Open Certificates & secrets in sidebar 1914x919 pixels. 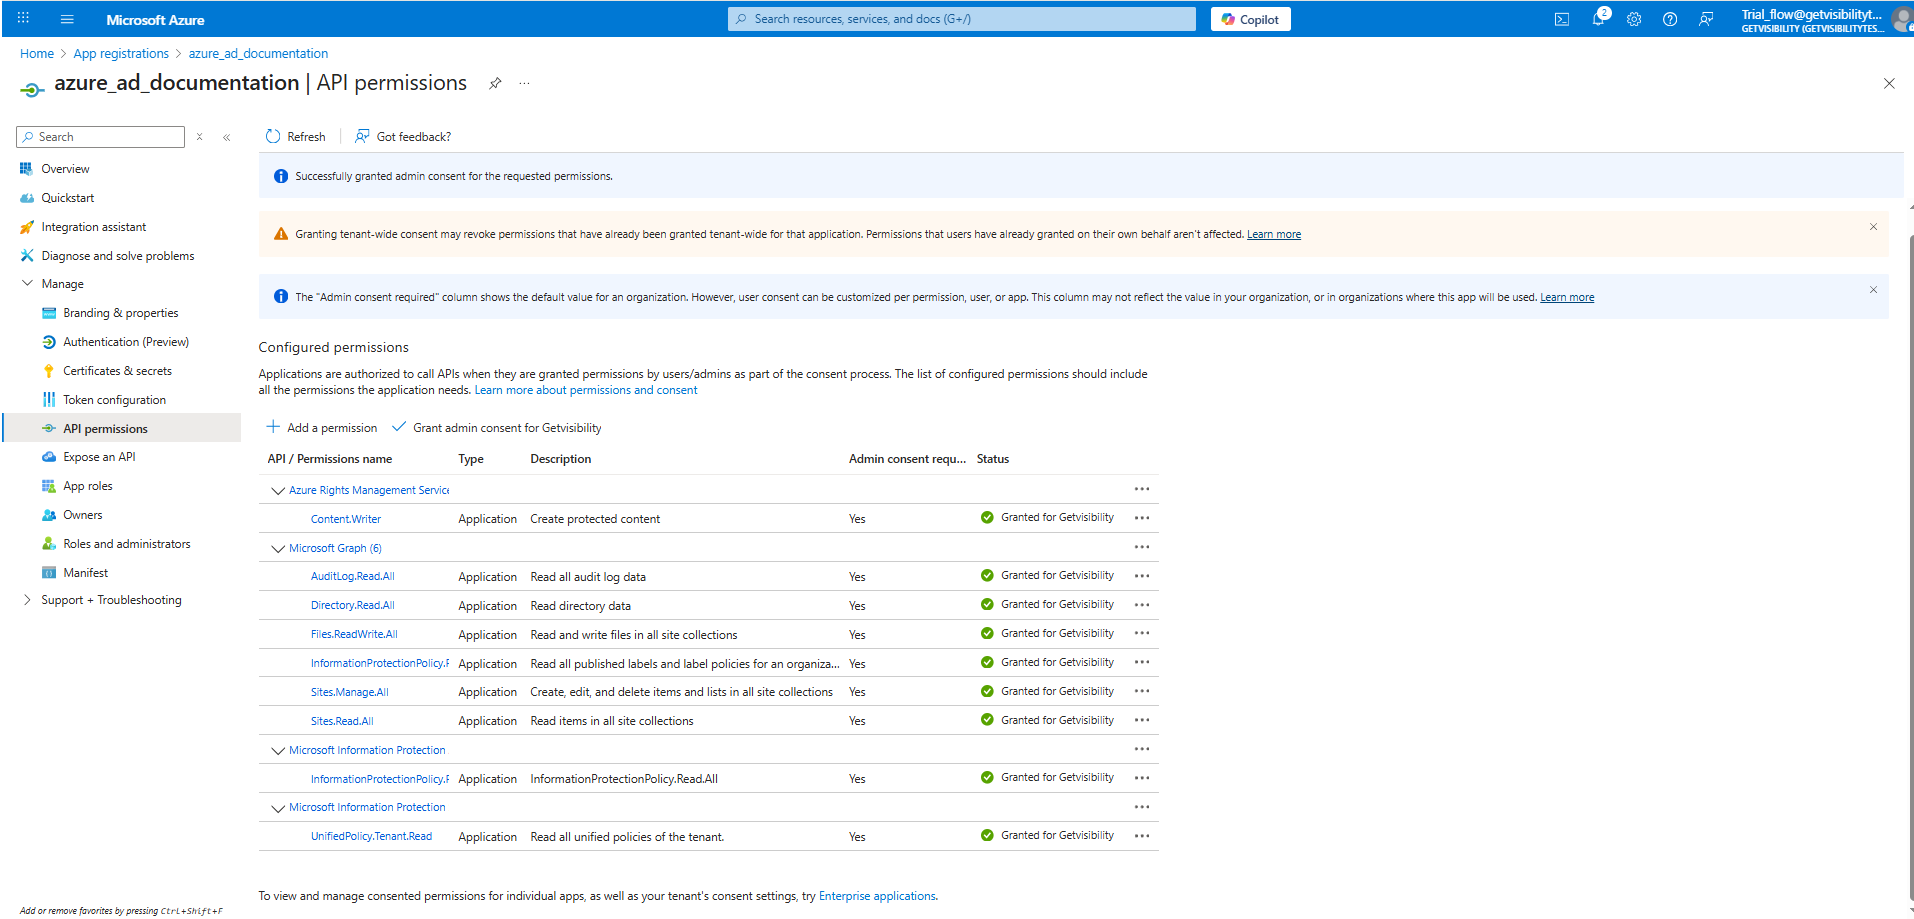coord(117,371)
